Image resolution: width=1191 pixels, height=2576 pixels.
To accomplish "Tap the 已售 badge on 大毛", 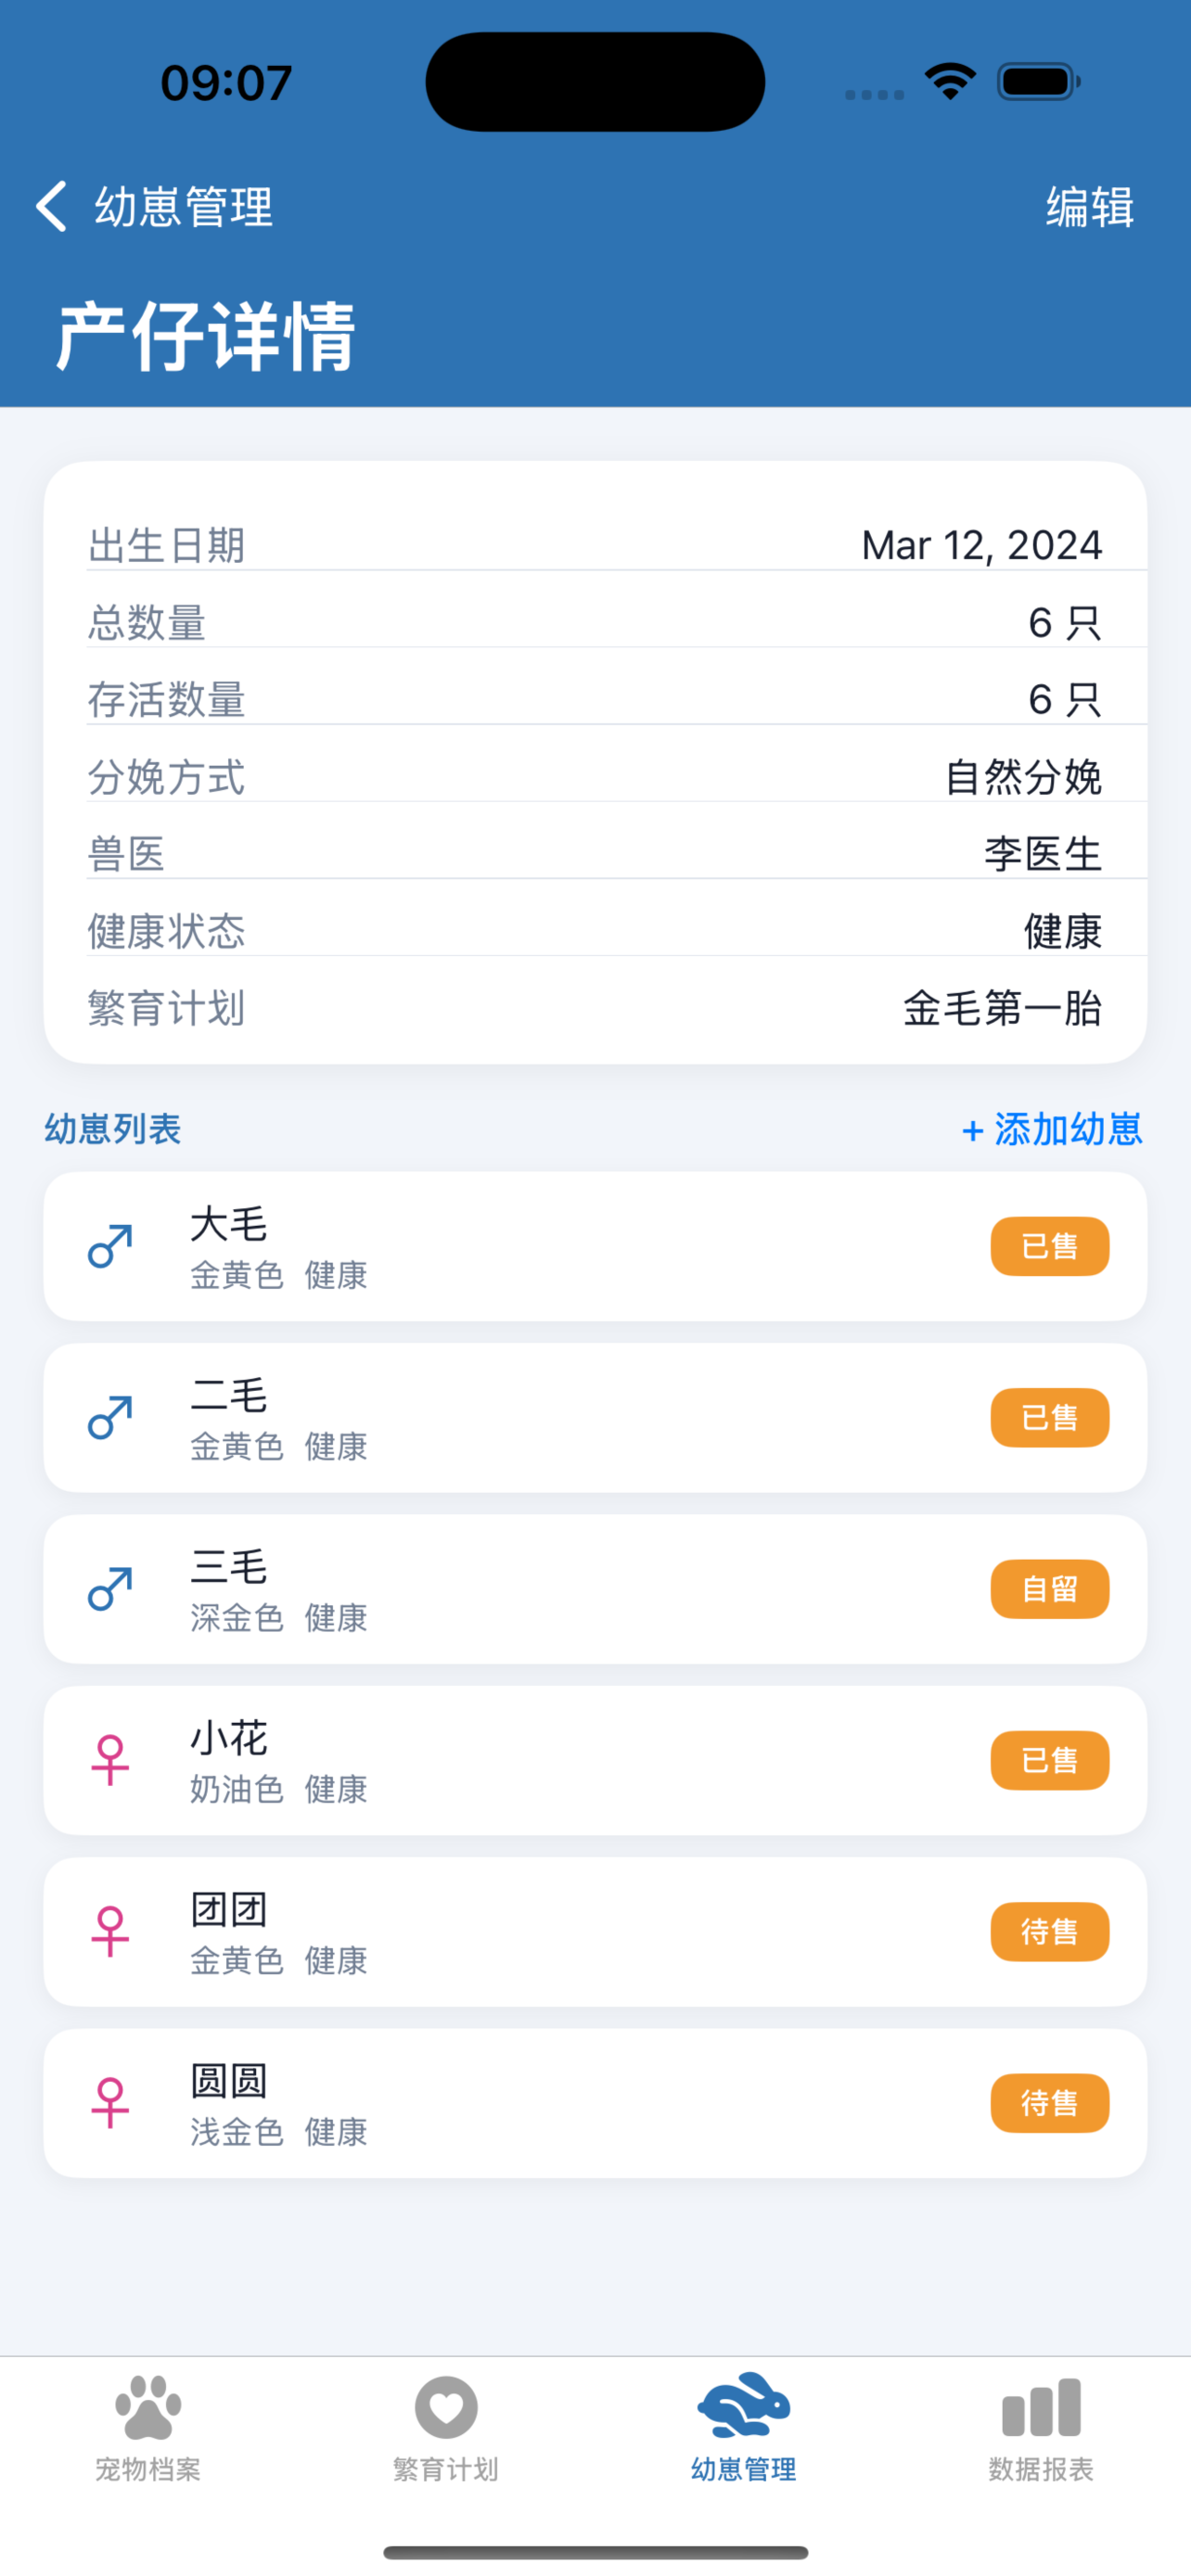I will 1050,1246.
